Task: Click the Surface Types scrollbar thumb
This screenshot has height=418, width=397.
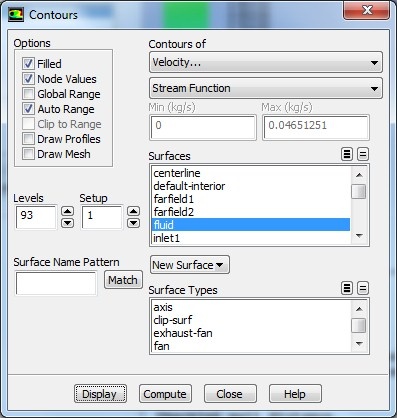Action: (359, 325)
